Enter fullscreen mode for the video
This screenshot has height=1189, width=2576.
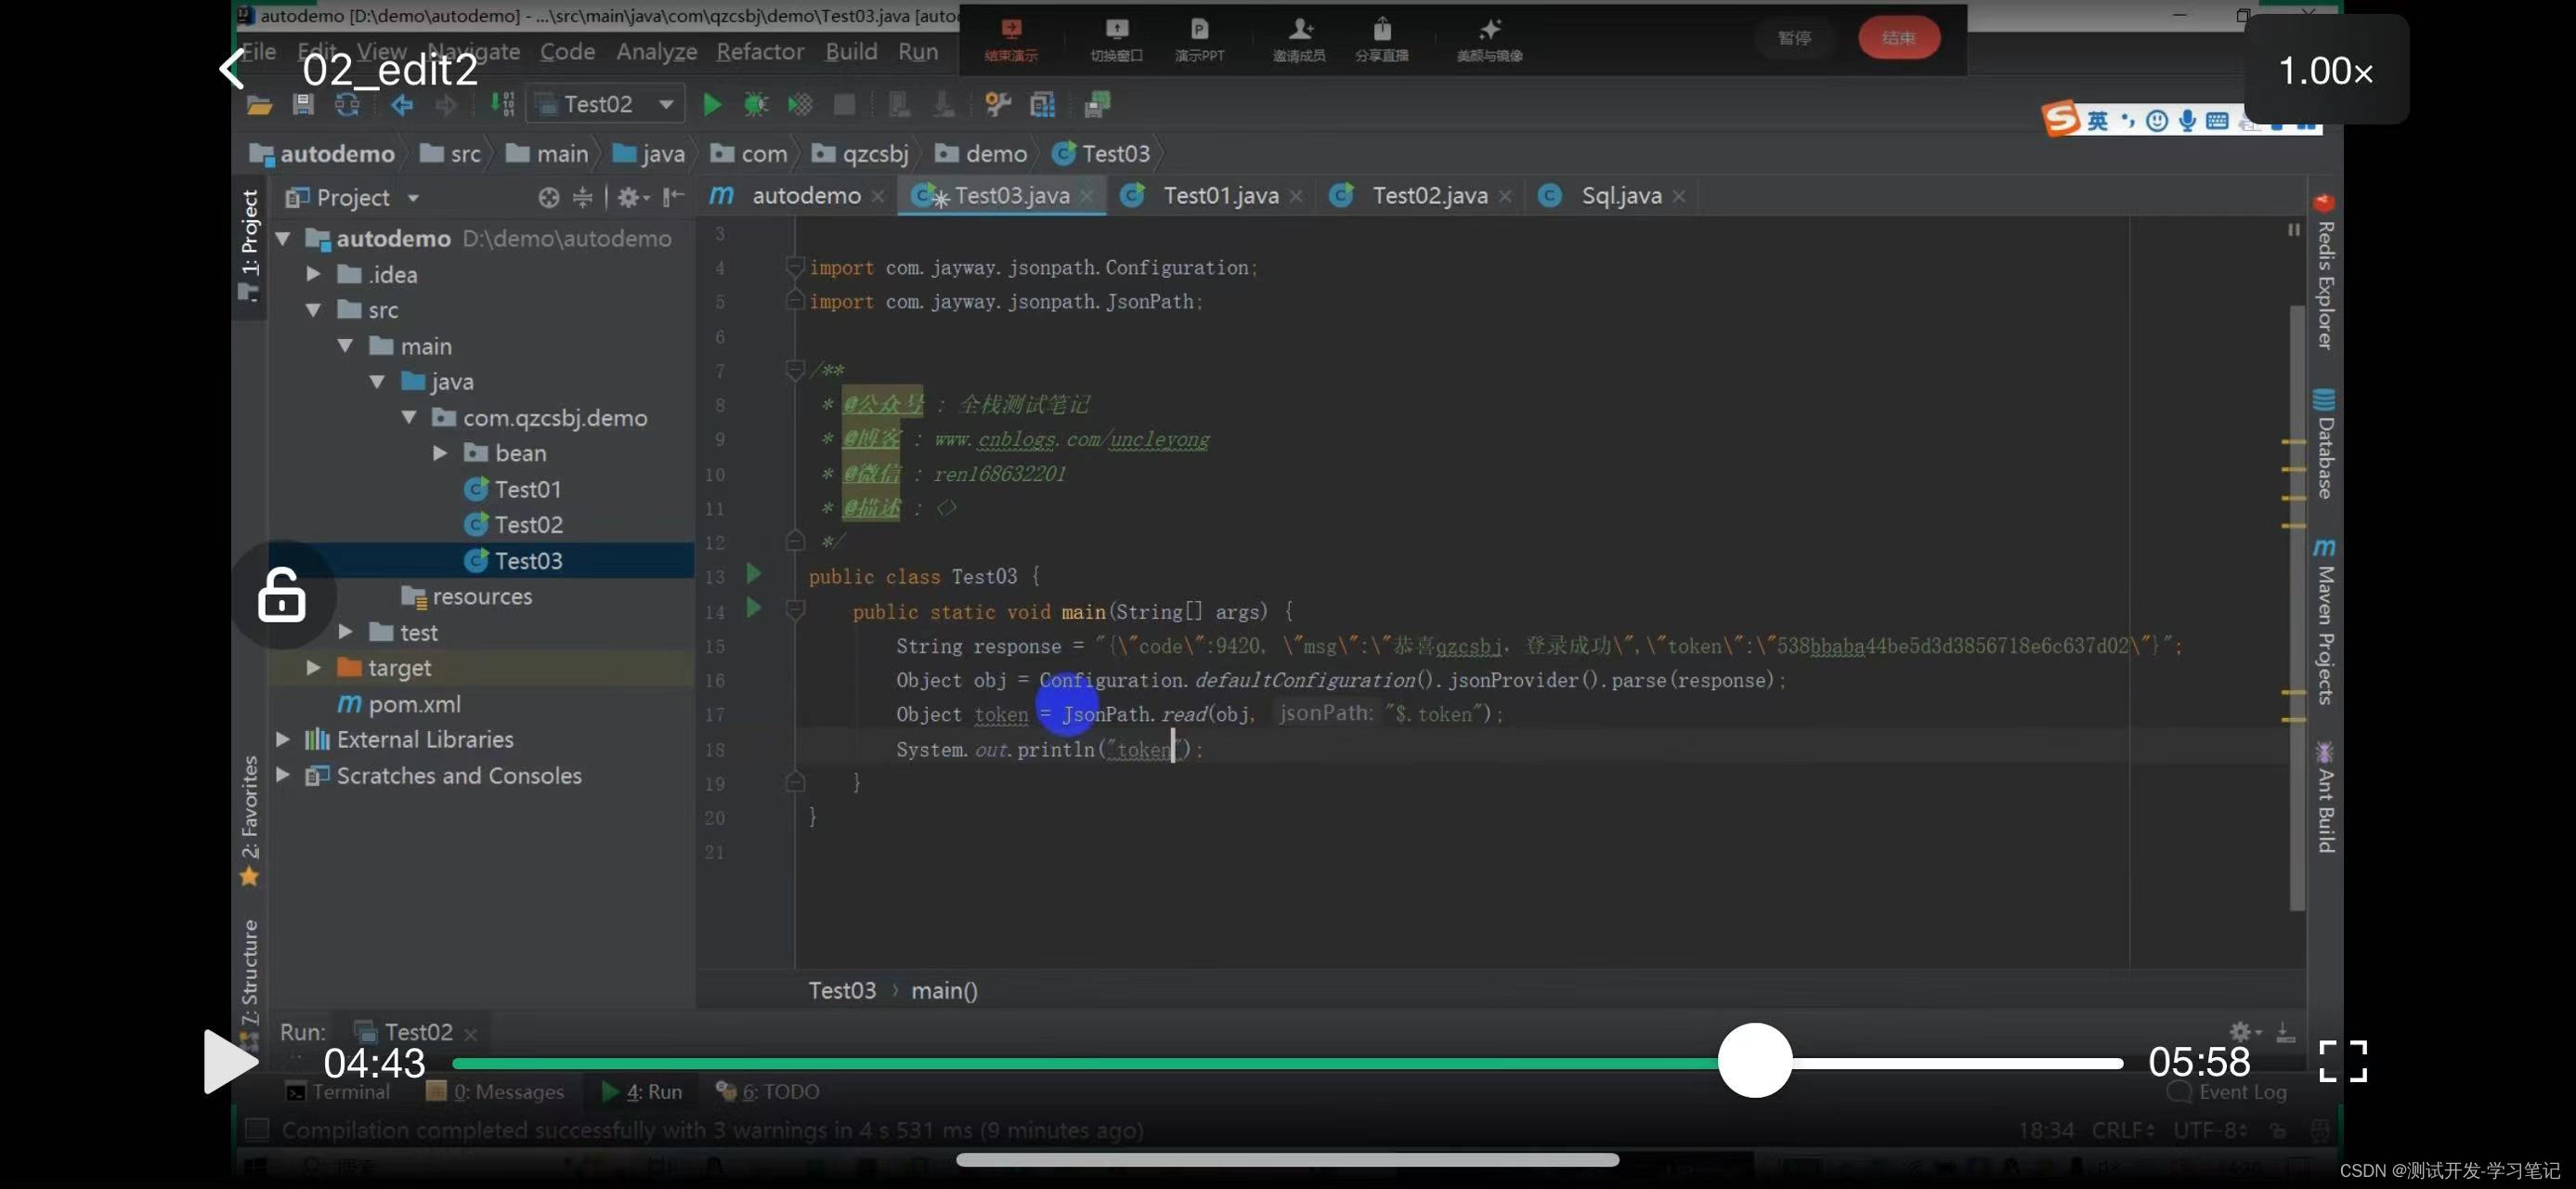pyautogui.click(x=2342, y=1061)
